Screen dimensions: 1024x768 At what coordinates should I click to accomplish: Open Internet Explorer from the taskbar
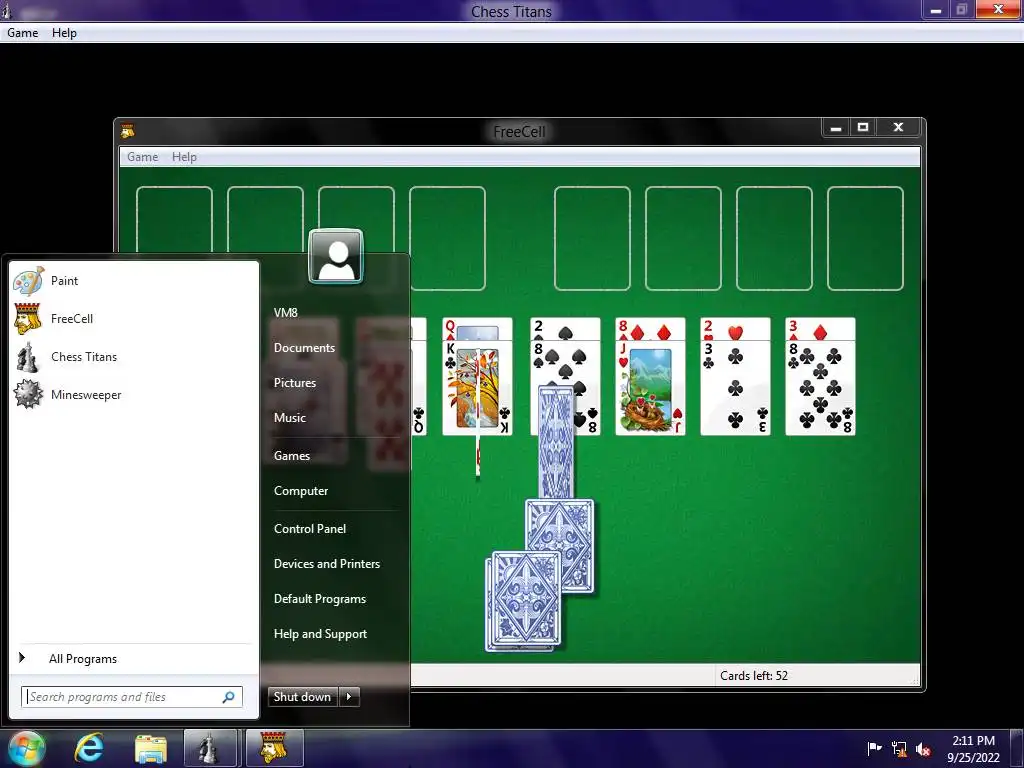coord(89,748)
